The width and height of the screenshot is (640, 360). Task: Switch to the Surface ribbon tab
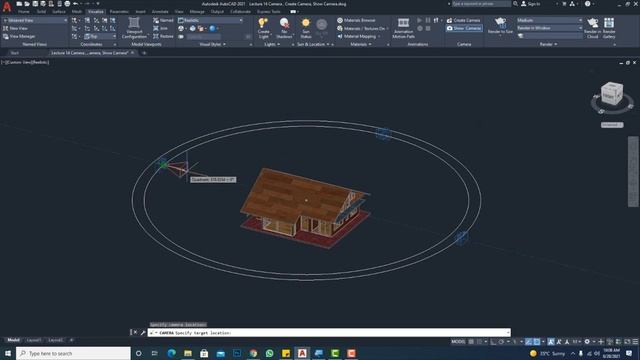(59, 12)
